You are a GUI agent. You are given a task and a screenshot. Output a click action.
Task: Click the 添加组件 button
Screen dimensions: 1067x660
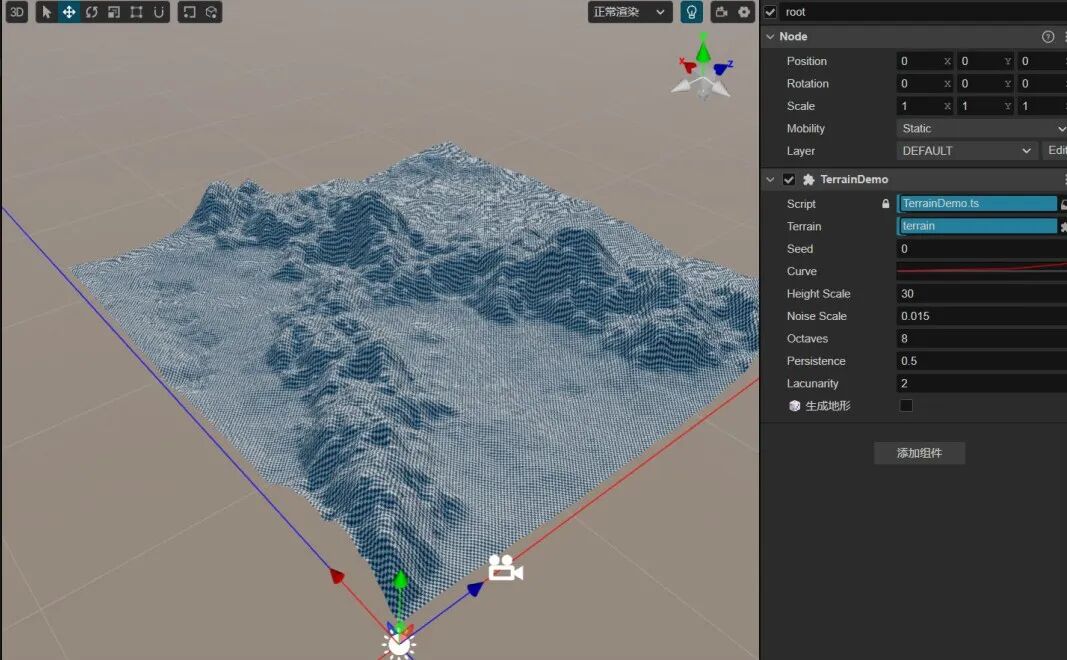[x=919, y=453]
